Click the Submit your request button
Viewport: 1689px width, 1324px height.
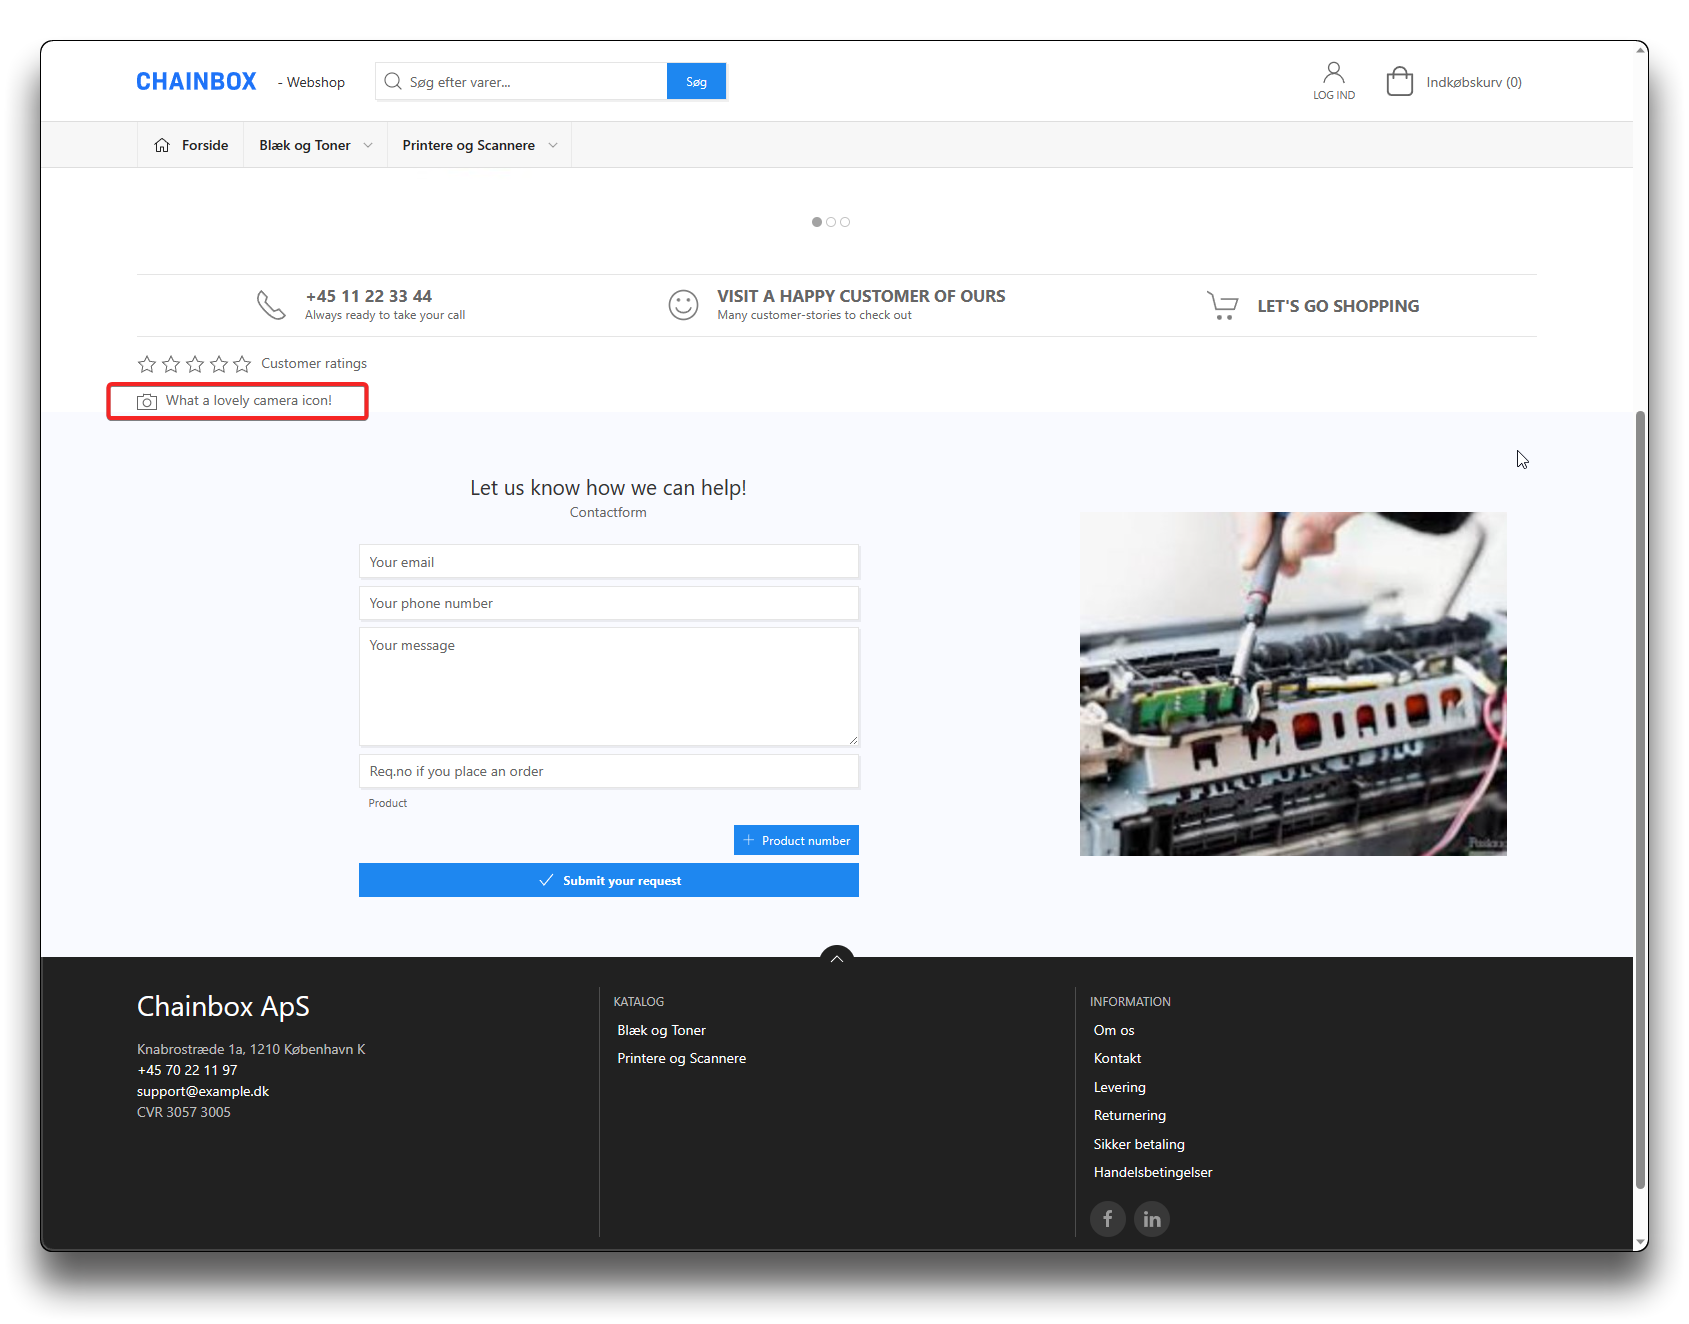(x=608, y=880)
